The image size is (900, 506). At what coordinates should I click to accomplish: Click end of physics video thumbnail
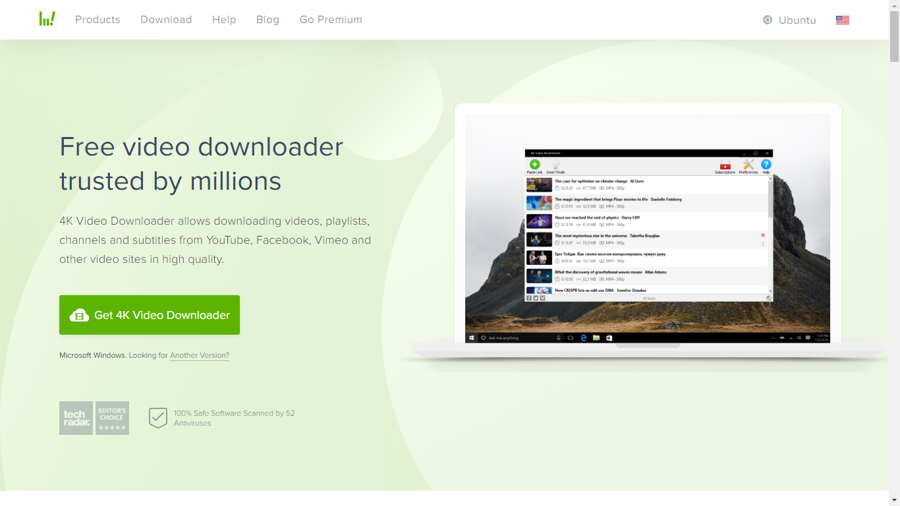click(539, 221)
